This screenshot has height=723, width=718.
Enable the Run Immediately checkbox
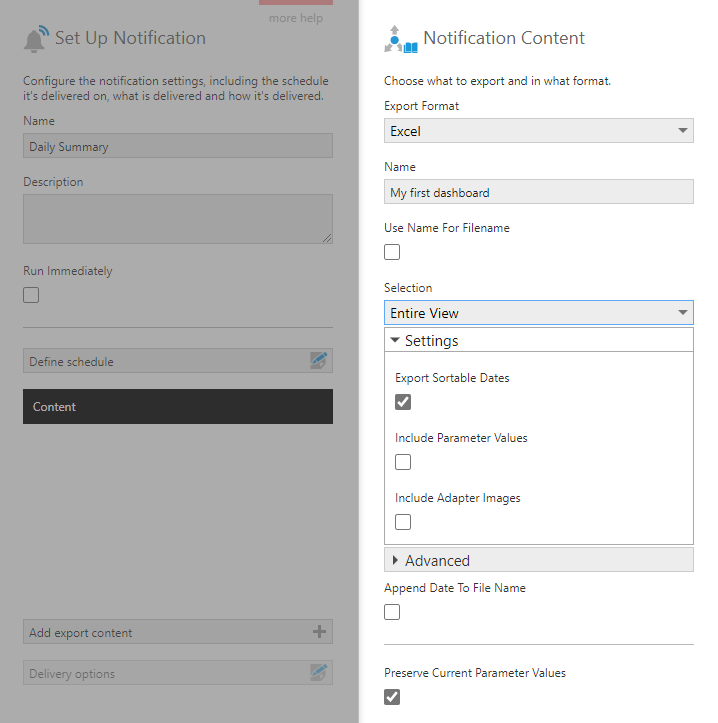[31, 295]
